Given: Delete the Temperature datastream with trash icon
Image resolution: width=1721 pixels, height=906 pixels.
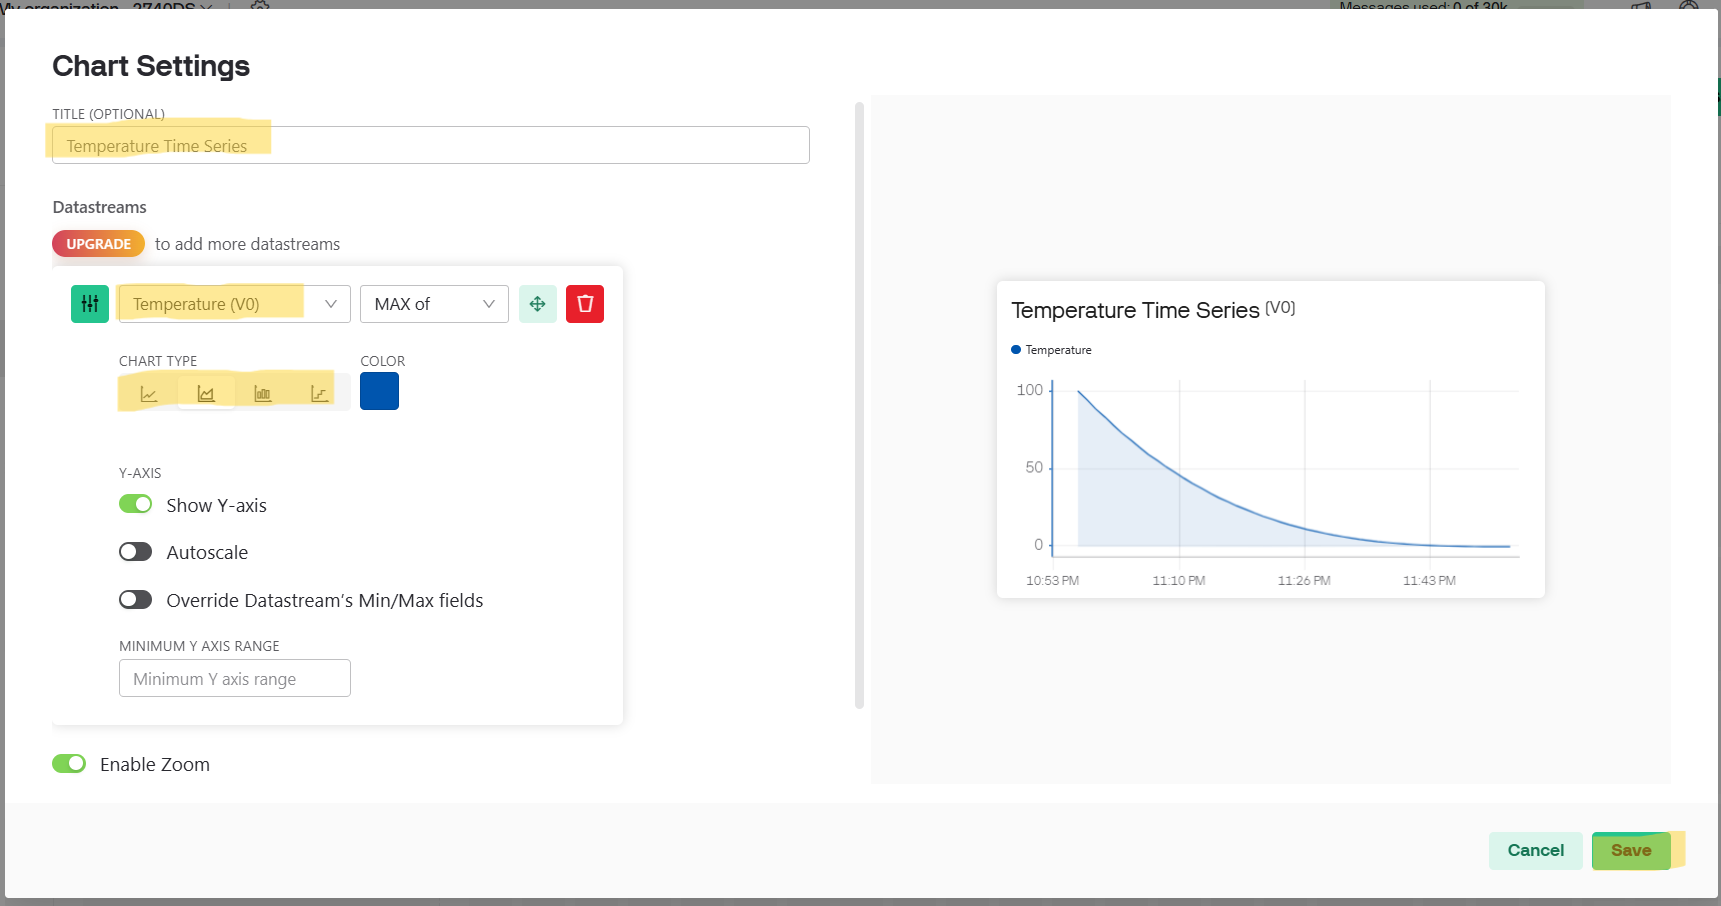Looking at the screenshot, I should [585, 304].
